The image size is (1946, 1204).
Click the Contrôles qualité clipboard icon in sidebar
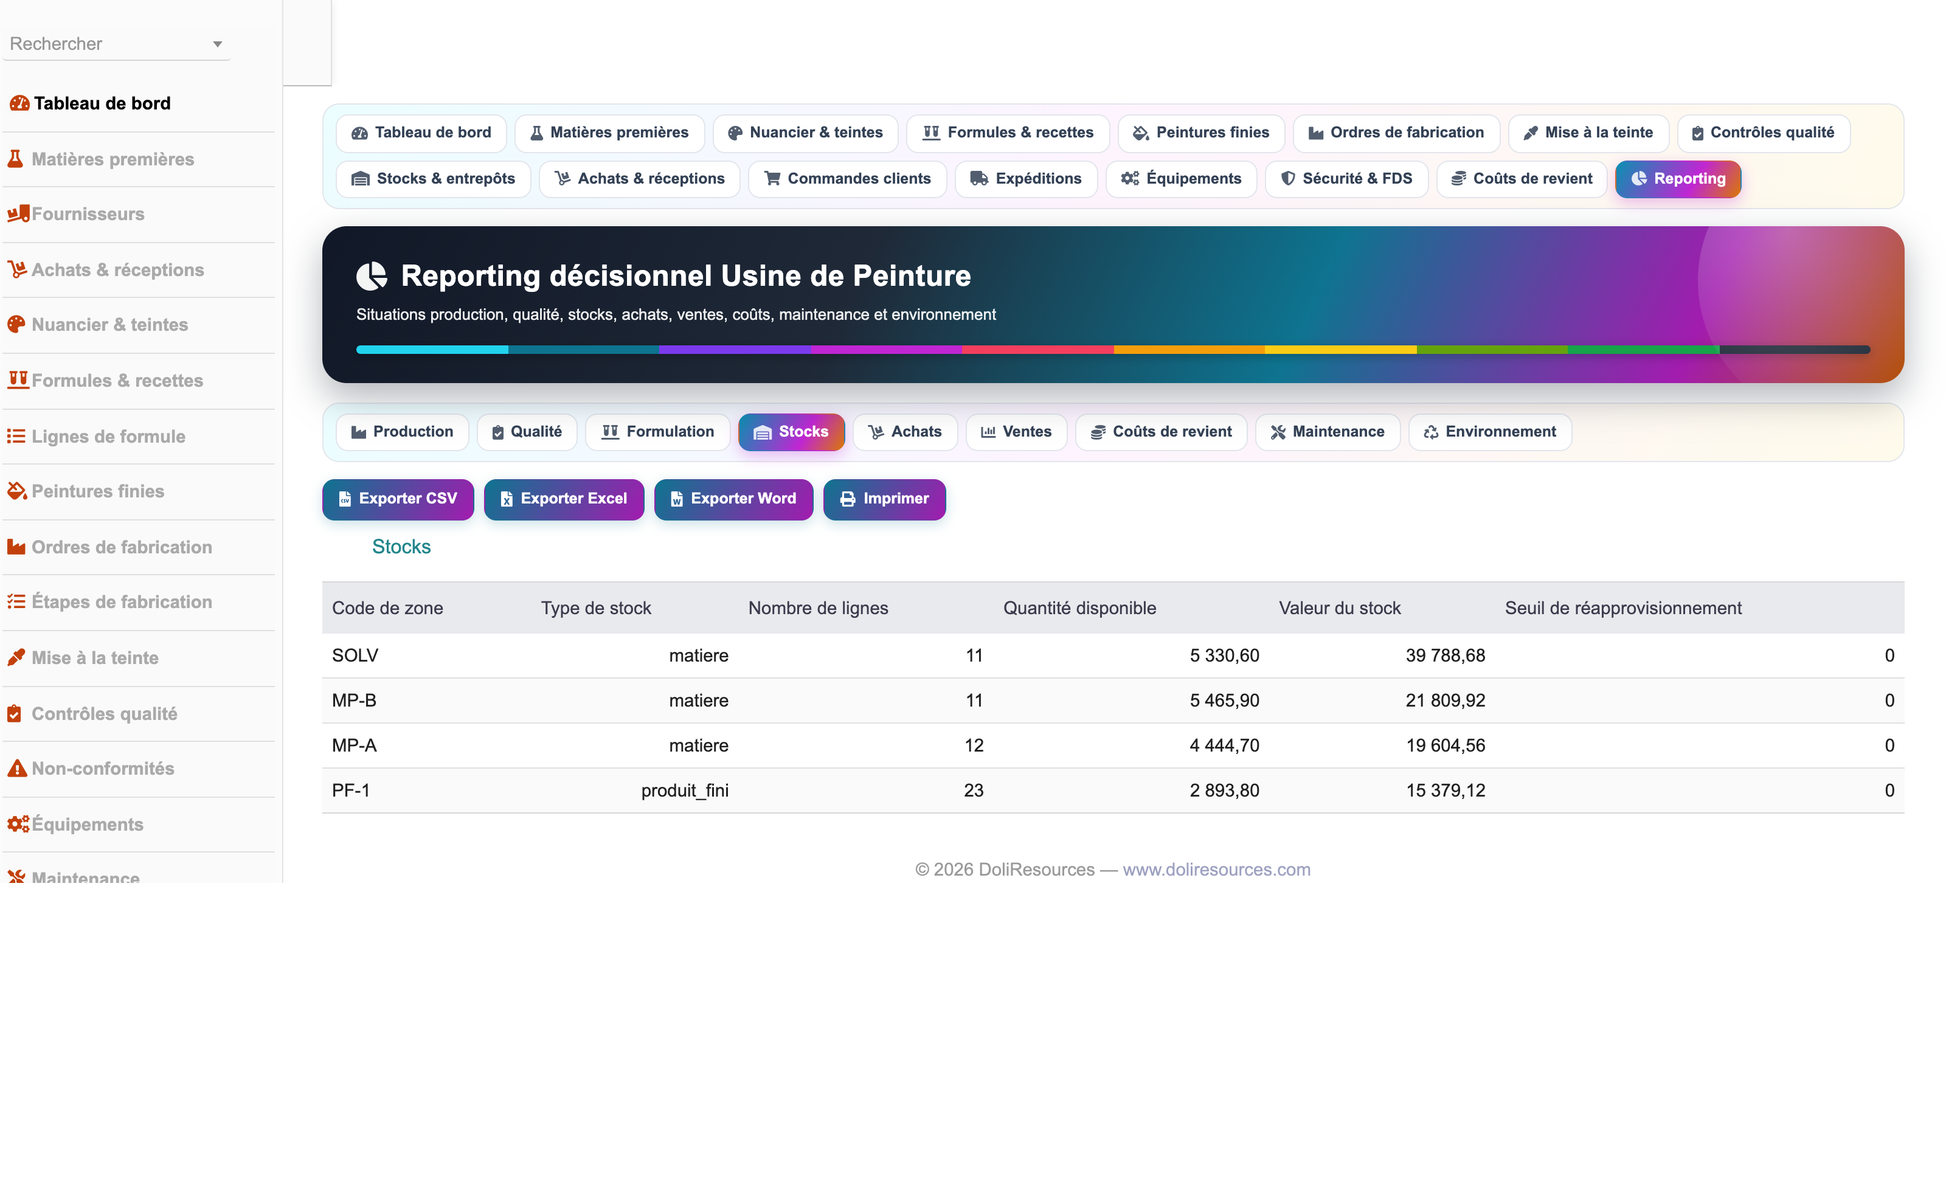click(x=14, y=714)
